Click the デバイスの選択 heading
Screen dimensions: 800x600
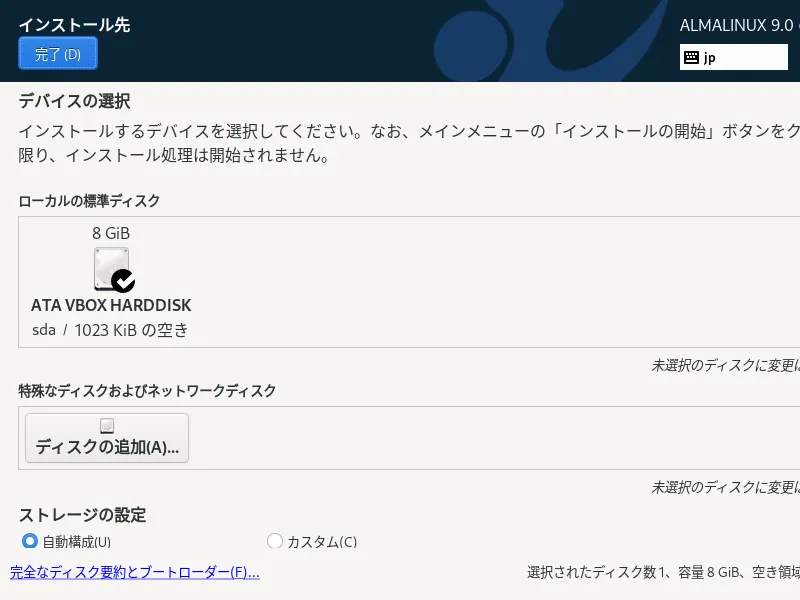(74, 101)
